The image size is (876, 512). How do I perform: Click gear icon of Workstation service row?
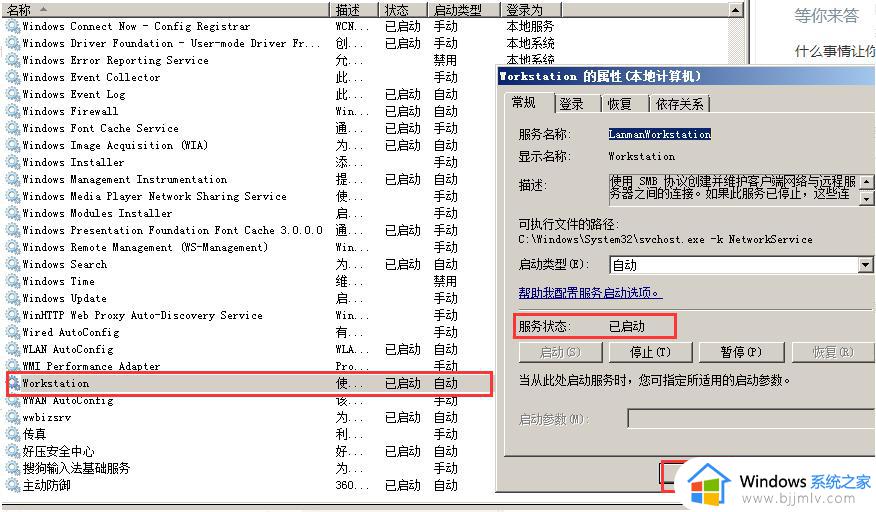click(x=13, y=383)
